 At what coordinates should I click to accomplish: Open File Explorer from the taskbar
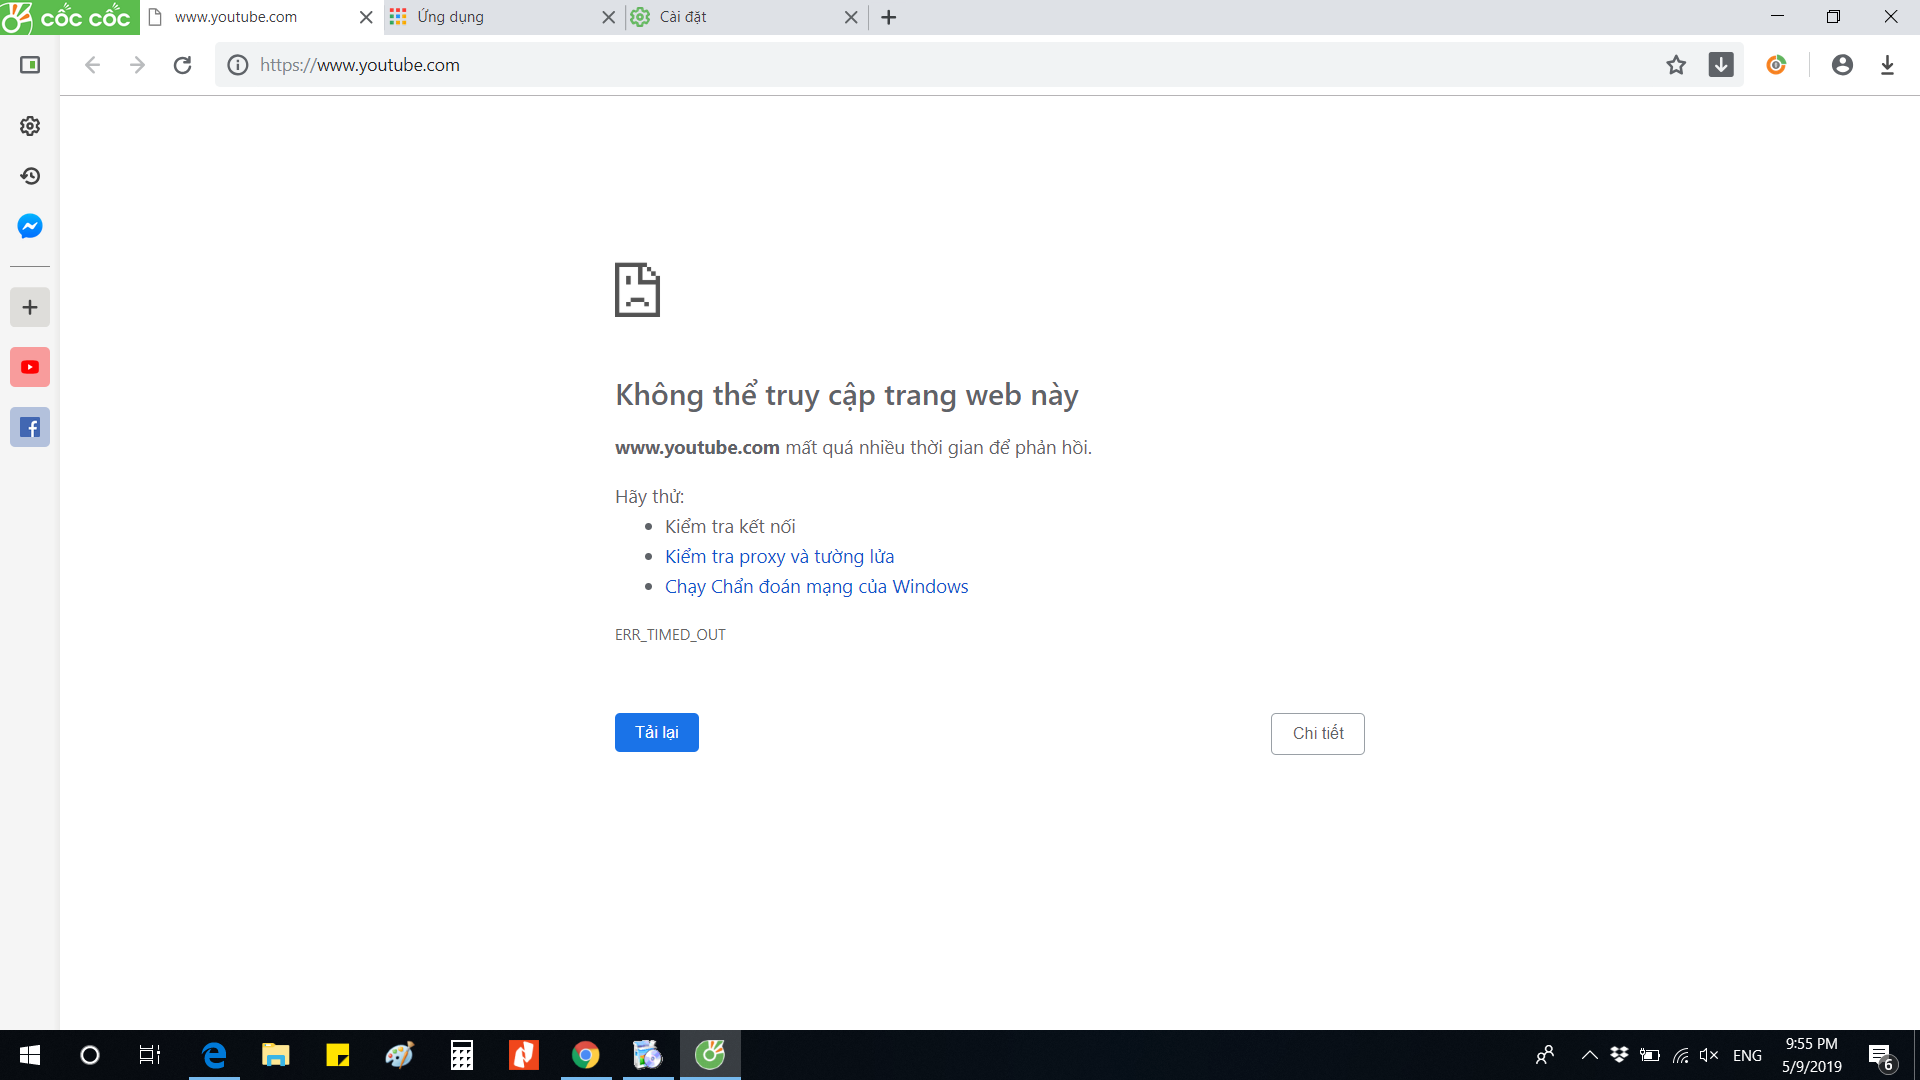click(x=276, y=1055)
